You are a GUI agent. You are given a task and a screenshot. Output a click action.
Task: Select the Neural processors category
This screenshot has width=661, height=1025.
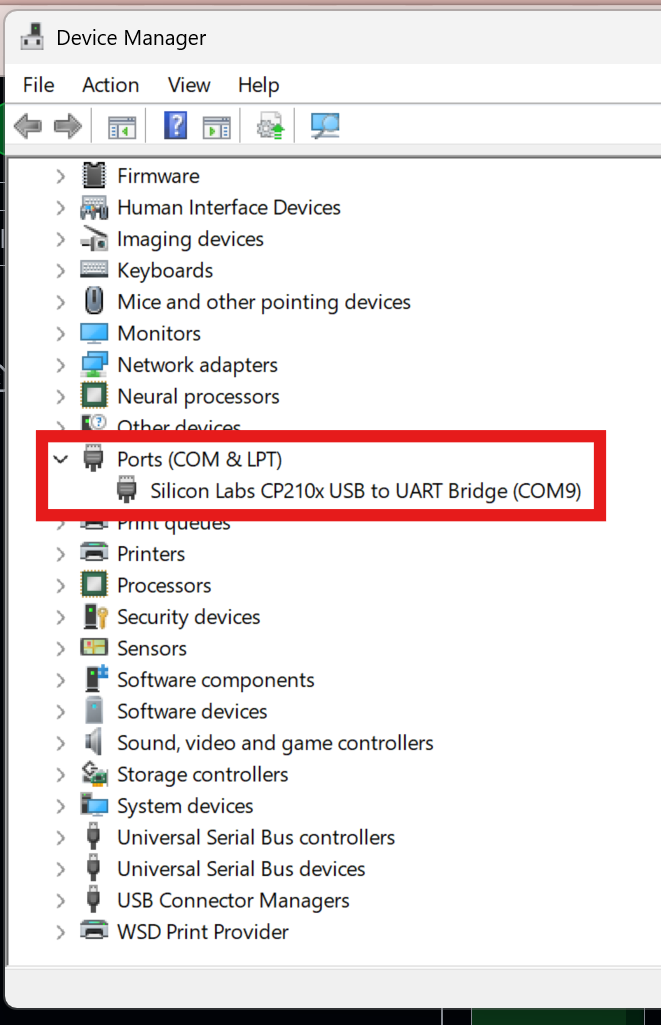point(198,396)
